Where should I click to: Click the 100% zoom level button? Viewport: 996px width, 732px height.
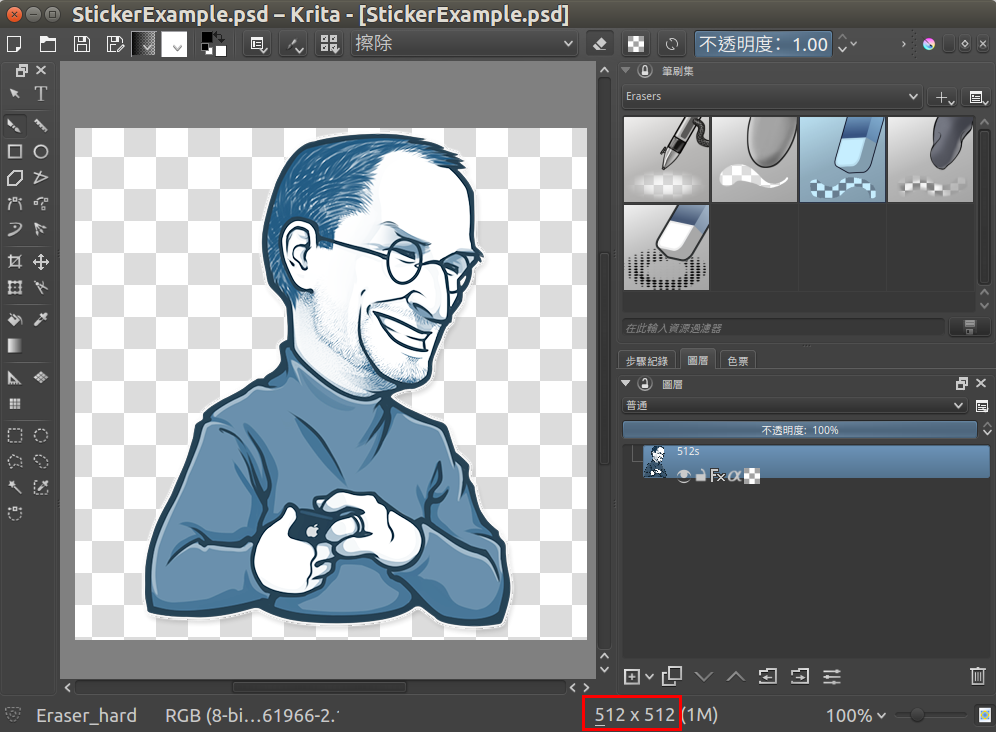tap(855, 715)
